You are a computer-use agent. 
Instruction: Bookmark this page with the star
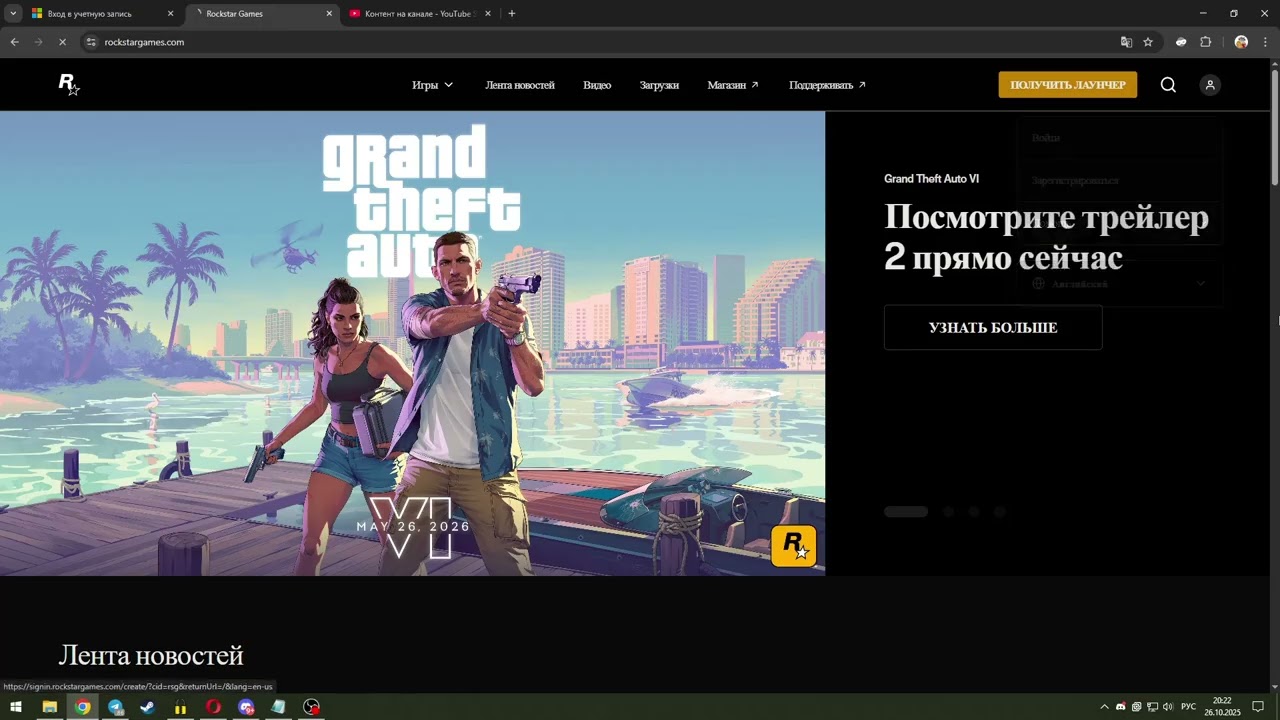tap(1148, 42)
